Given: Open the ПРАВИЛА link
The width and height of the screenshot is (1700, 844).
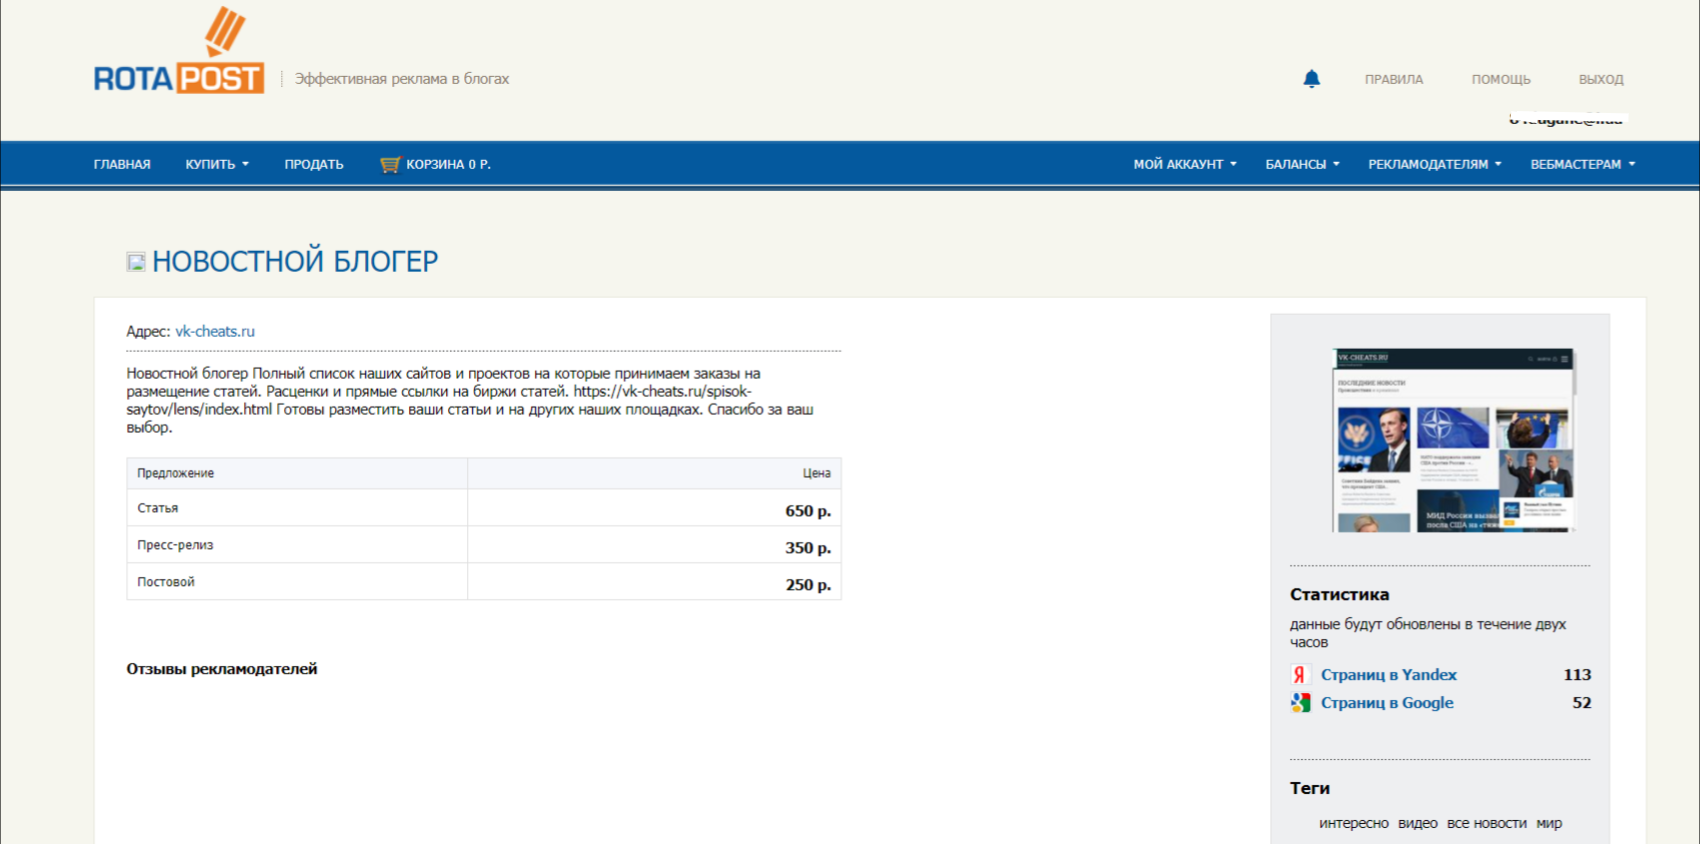Looking at the screenshot, I should pyautogui.click(x=1393, y=79).
